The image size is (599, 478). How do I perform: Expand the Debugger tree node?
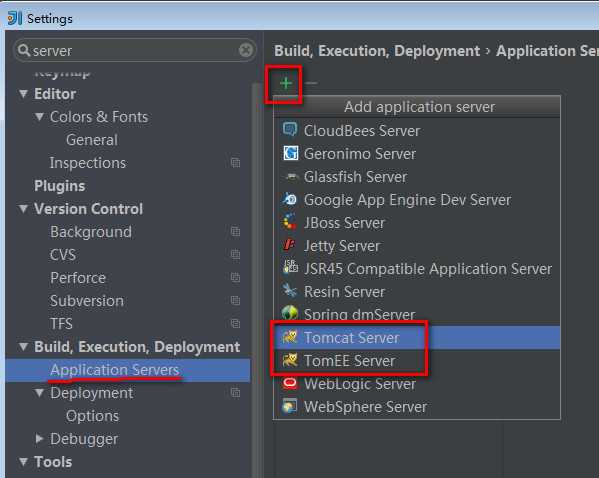click(x=39, y=438)
